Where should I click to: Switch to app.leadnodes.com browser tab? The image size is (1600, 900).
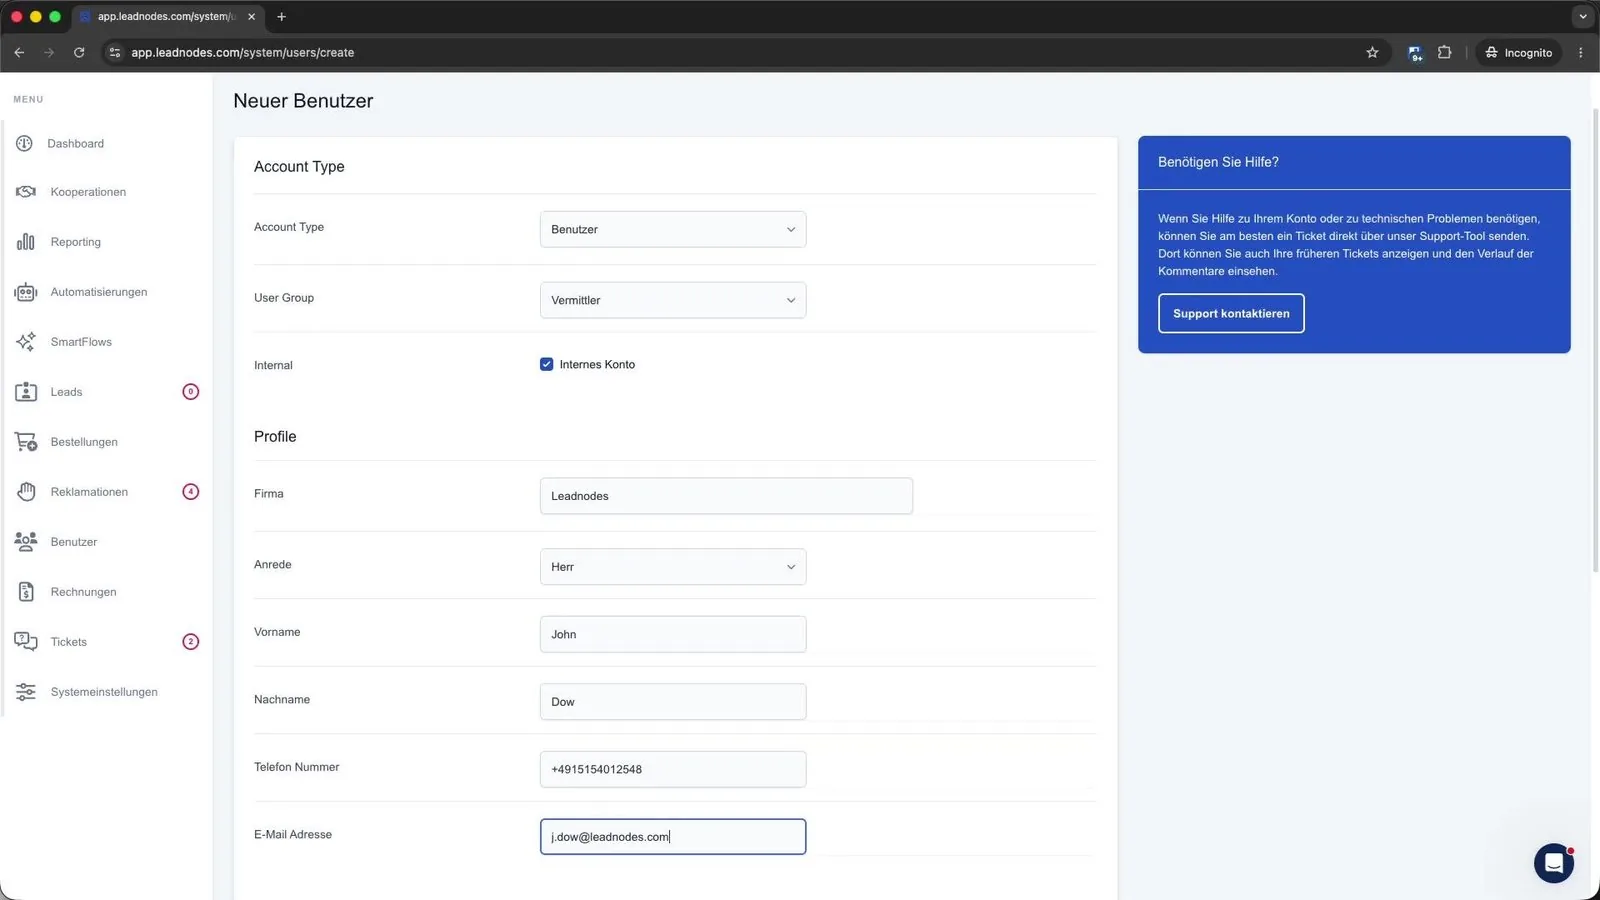click(168, 16)
